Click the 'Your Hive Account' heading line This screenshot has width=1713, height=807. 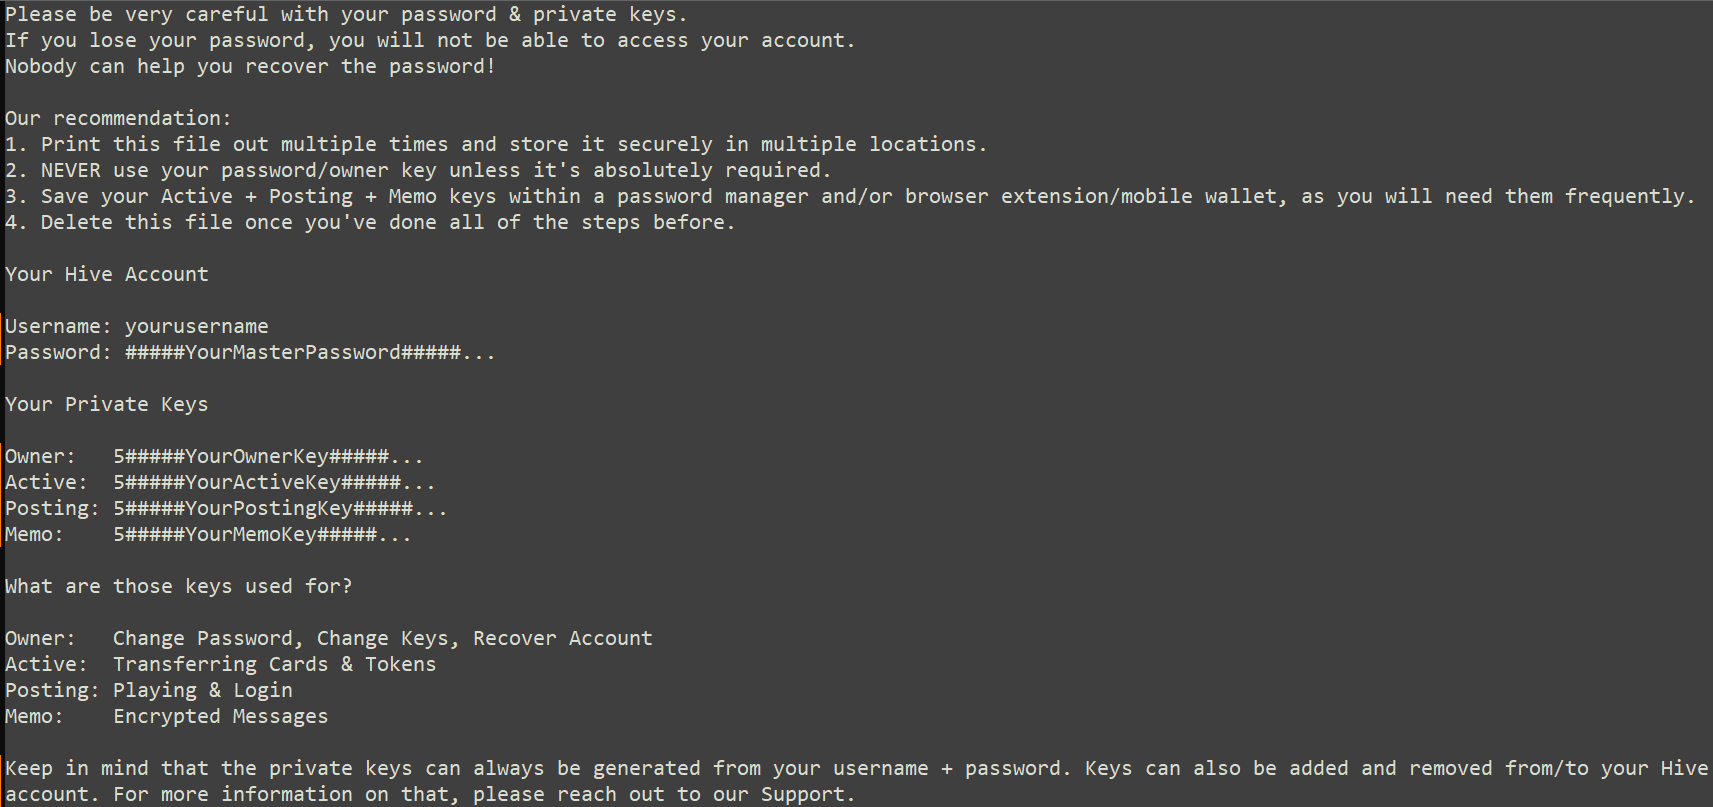pyautogui.click(x=107, y=275)
